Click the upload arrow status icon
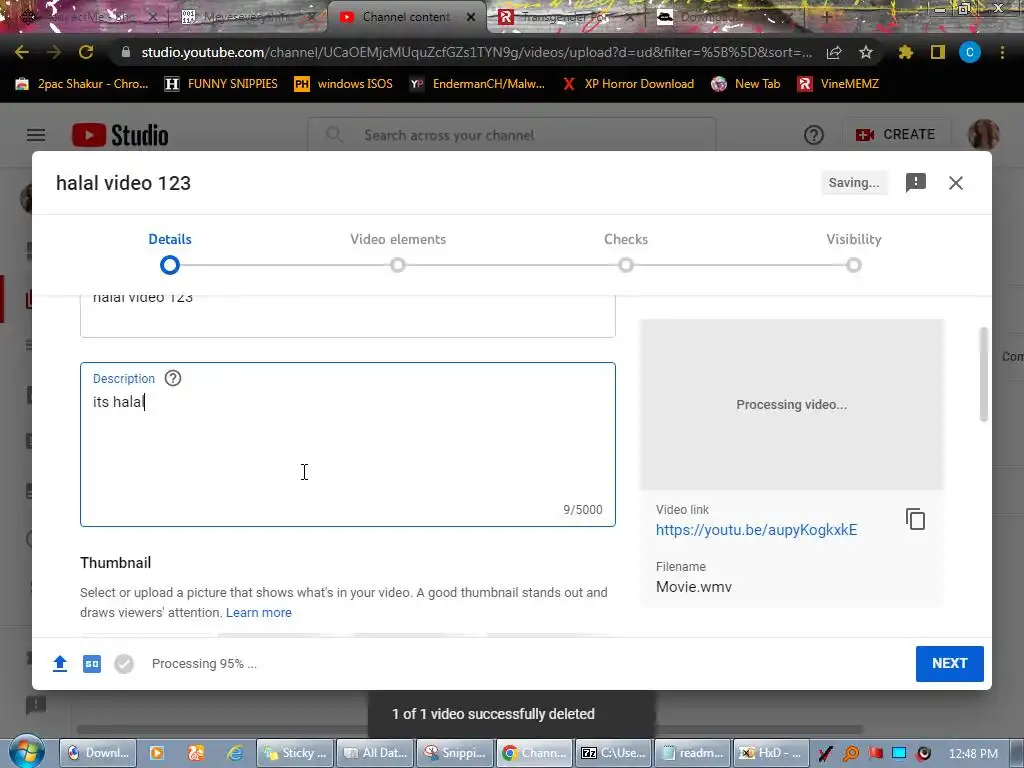 click(60, 664)
